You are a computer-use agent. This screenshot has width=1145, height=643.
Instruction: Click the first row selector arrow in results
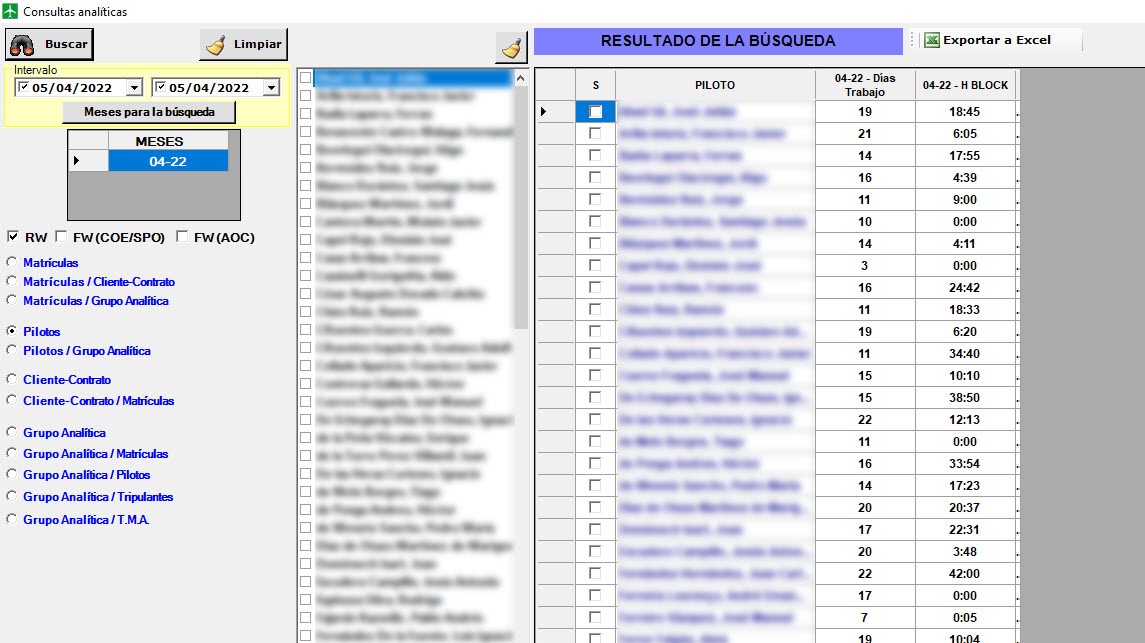pyautogui.click(x=543, y=112)
